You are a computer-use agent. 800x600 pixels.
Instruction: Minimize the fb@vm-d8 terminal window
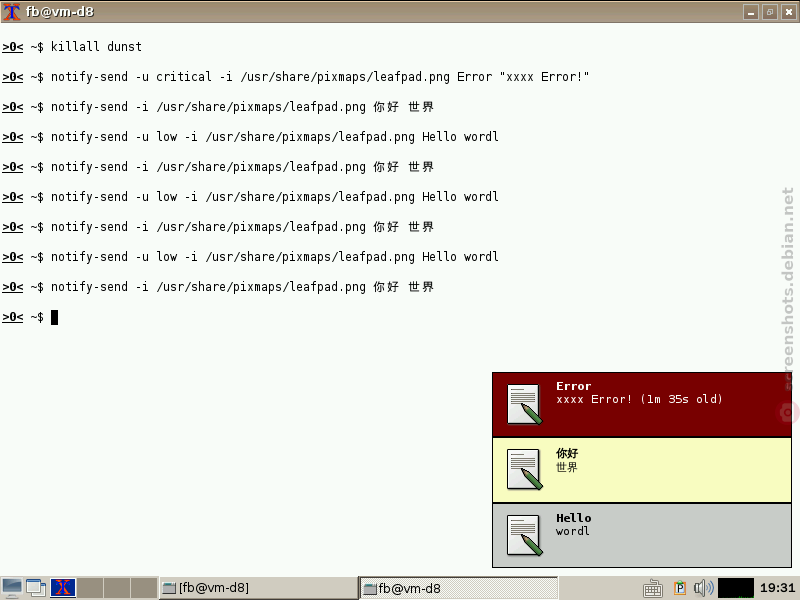[x=751, y=12]
